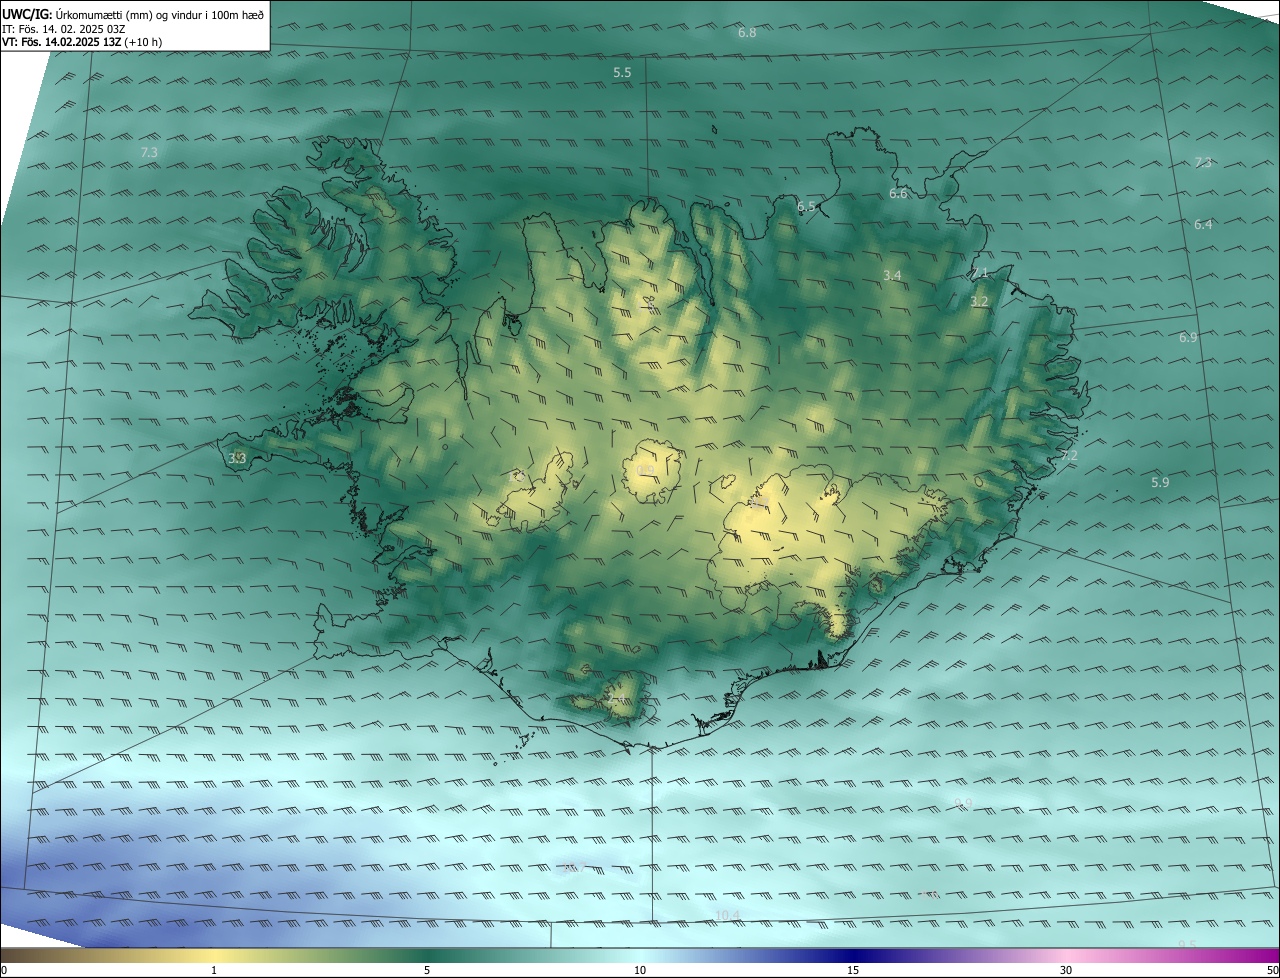Screen dimensions: 1280x978
Task: Click the 7.3 label above the 6.4 label
Action: [x=1203, y=162]
